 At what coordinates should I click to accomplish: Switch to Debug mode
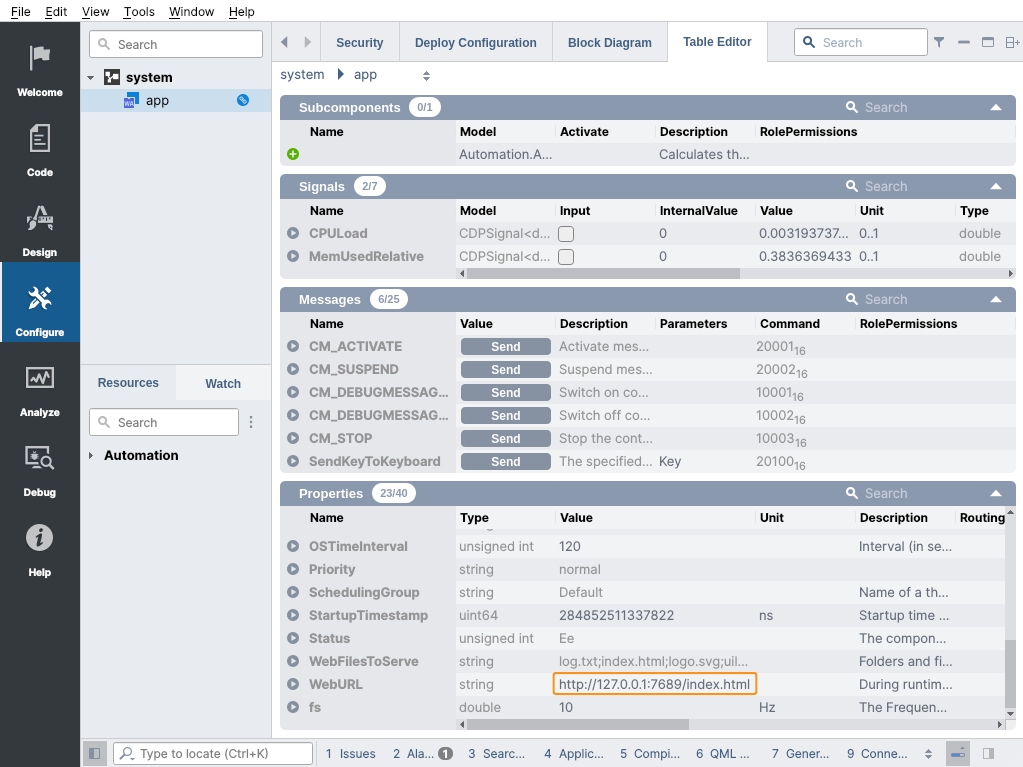click(x=40, y=470)
